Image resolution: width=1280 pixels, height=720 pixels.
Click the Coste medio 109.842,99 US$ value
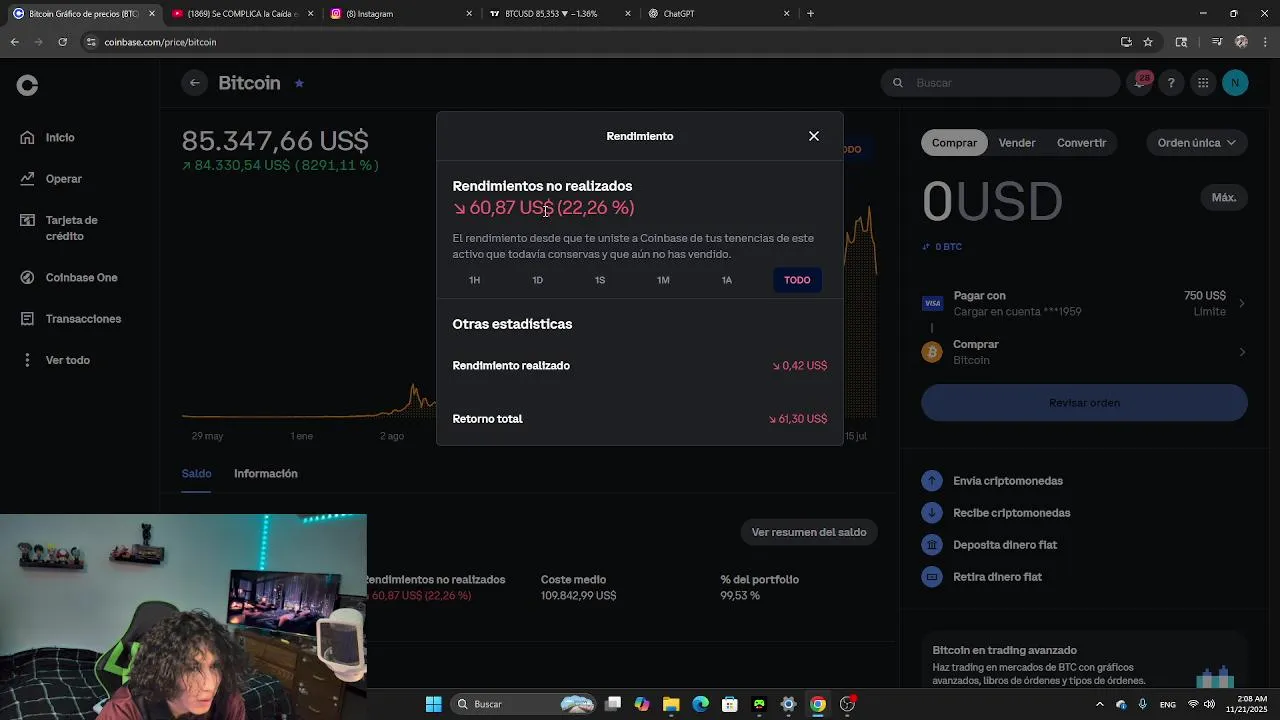pyautogui.click(x=578, y=596)
